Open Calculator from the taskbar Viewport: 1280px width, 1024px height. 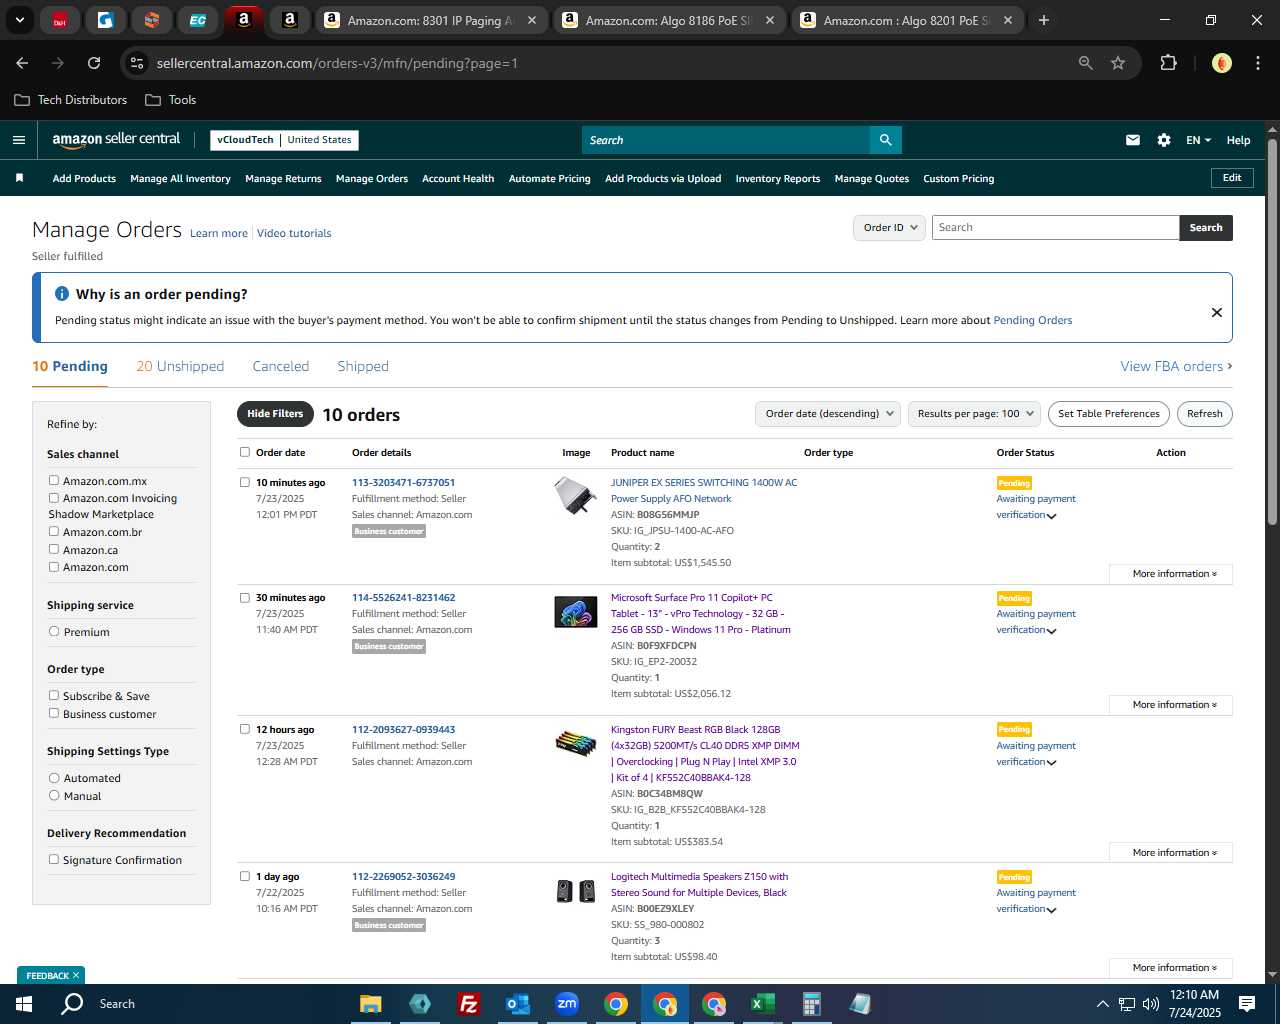[811, 1004]
